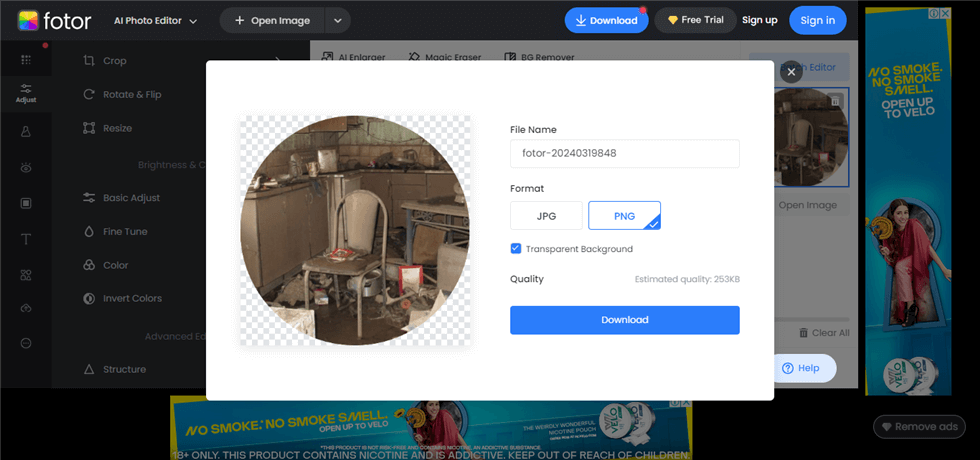The image size is (980, 460).
Task: Click the Rotate & Flip icon
Action: [89, 94]
